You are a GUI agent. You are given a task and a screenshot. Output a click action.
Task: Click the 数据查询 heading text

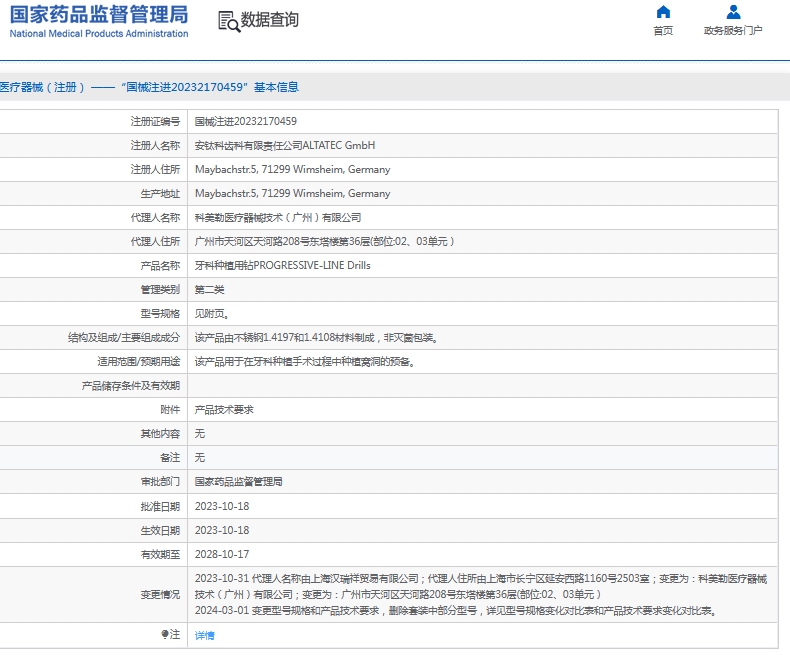coord(270,20)
